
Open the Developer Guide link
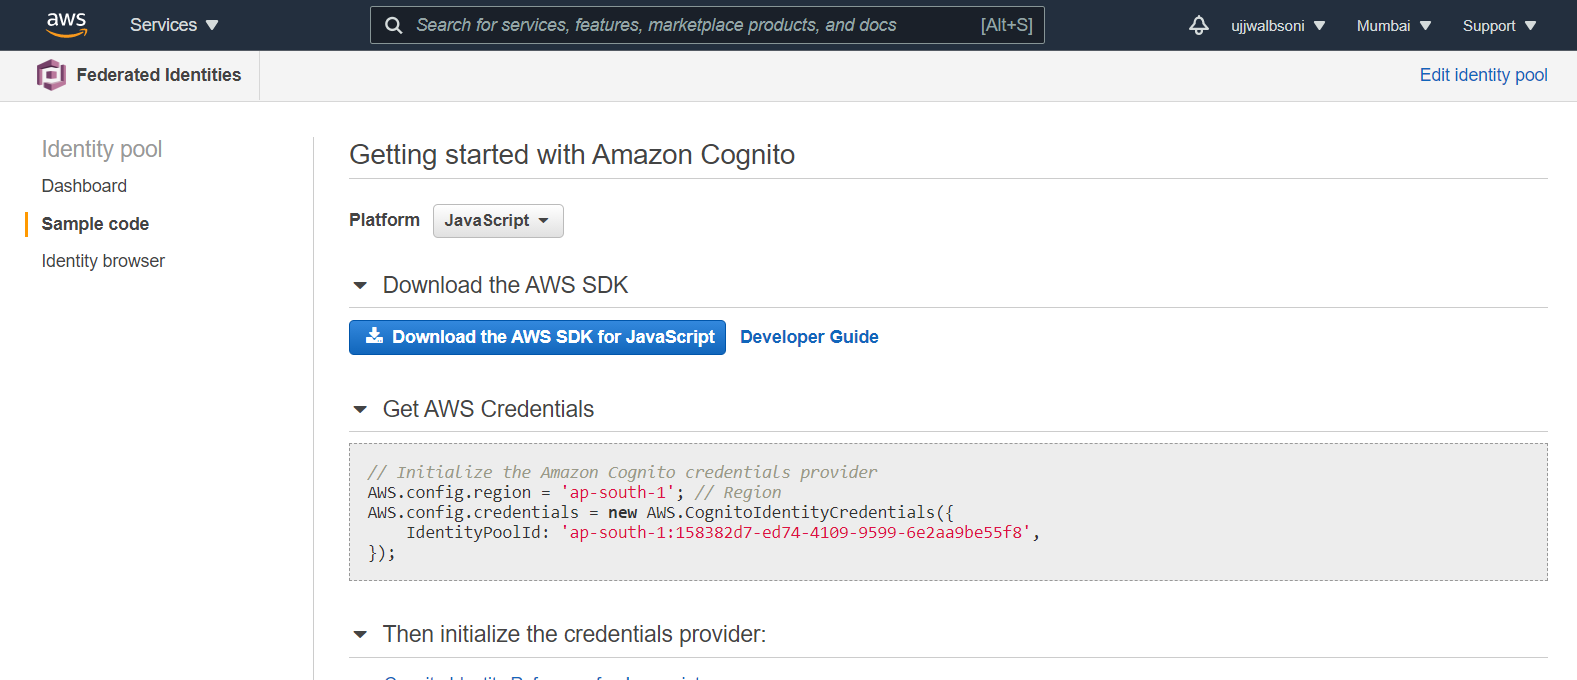click(809, 337)
